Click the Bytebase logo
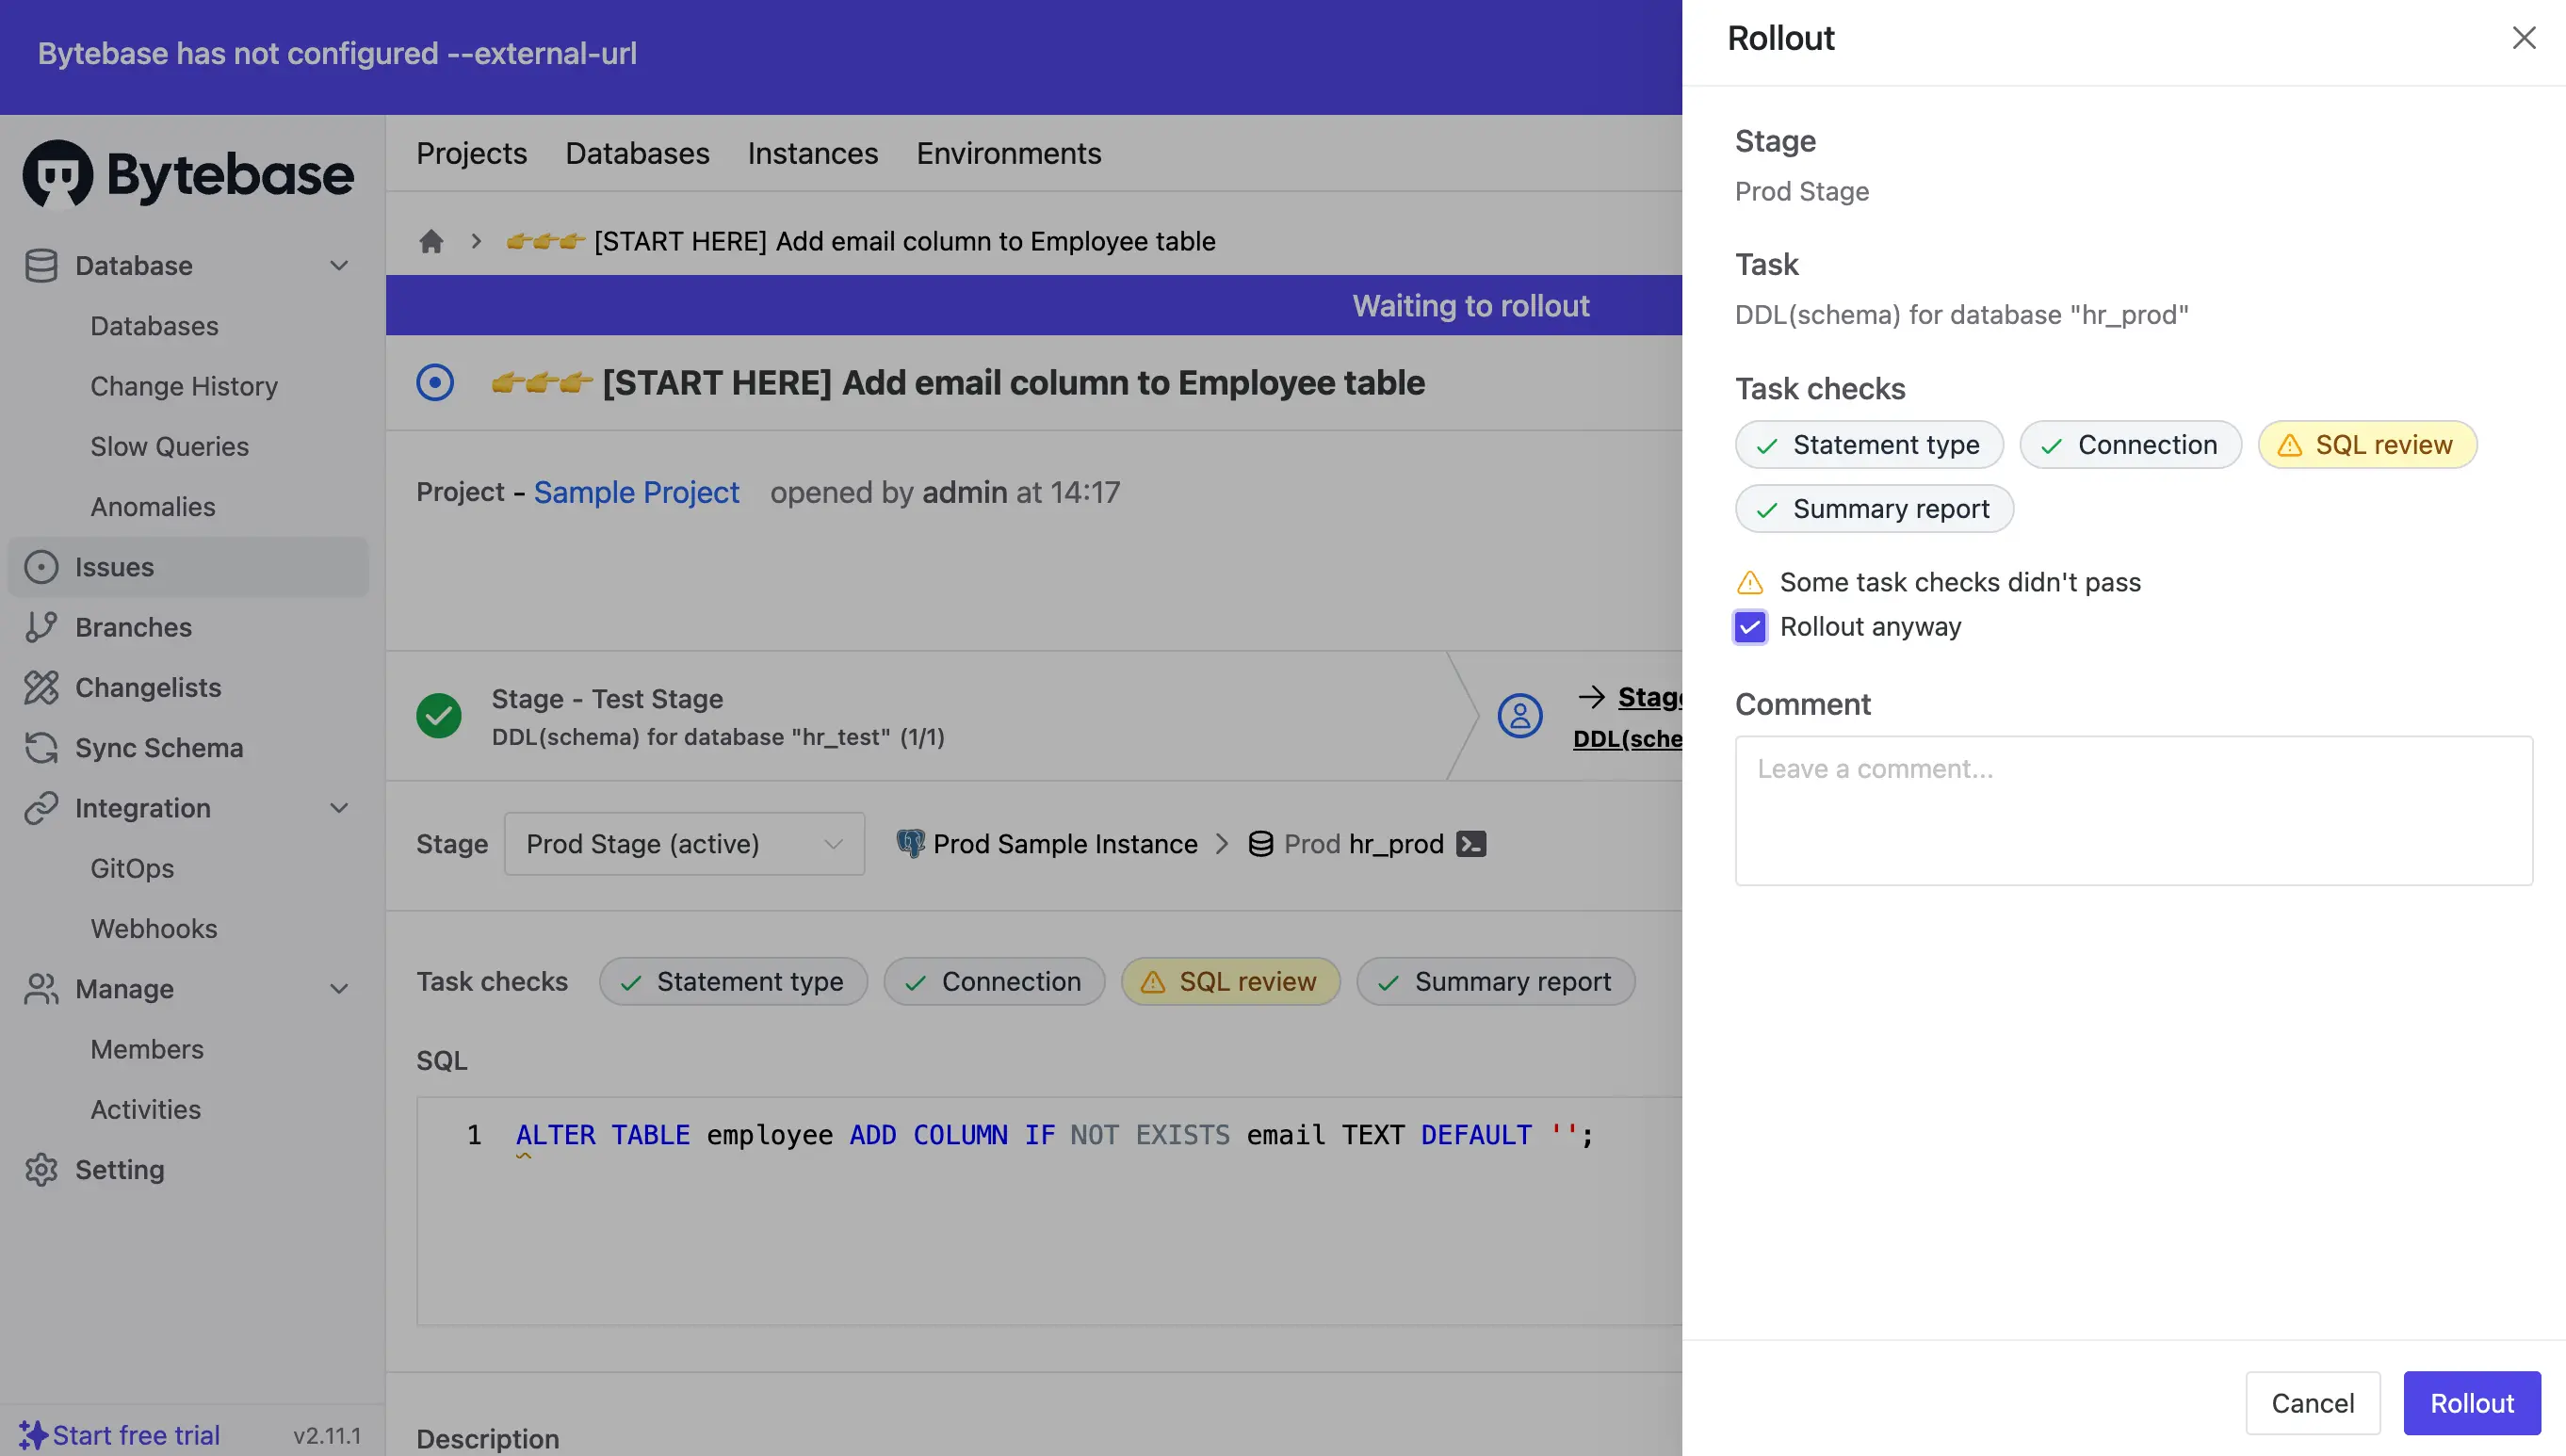This screenshot has width=2566, height=1456. point(188,174)
